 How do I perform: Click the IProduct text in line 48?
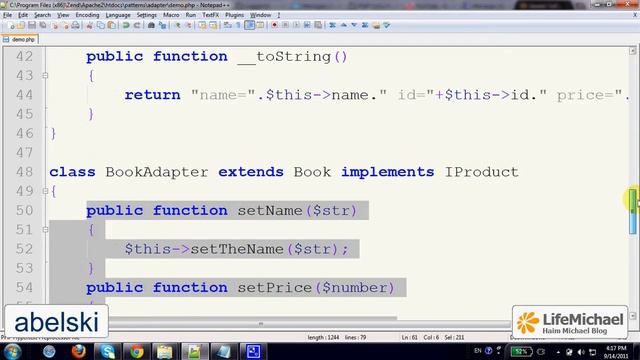click(x=482, y=172)
